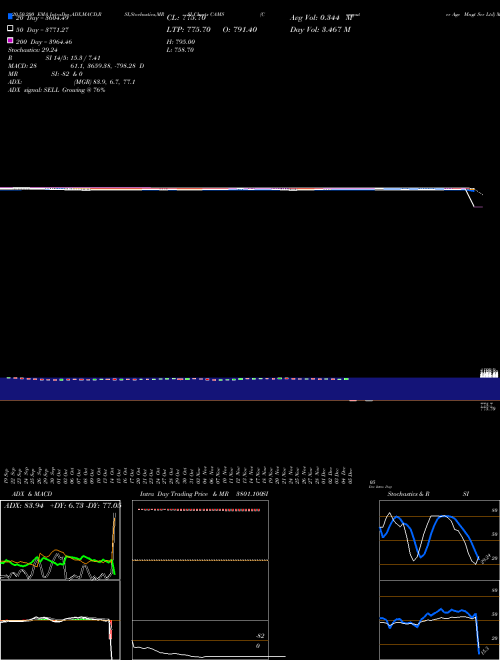Click the 'ADX & MACD' panel title
The image size is (500, 660).
coord(32,494)
